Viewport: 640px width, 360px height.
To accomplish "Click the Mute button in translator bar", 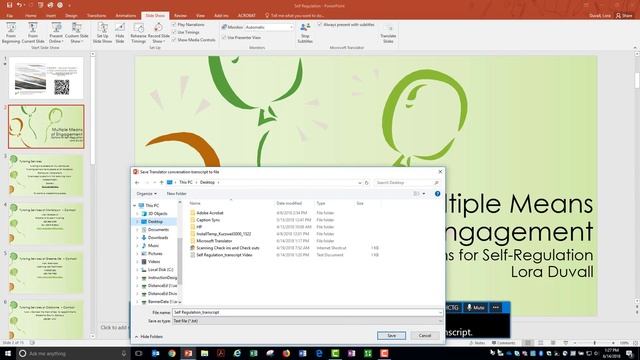I will [x=476, y=307].
